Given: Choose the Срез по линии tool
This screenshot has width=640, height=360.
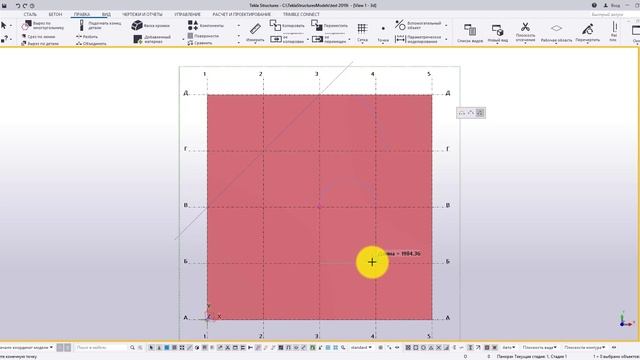Looking at the screenshot, I should [x=38, y=36].
